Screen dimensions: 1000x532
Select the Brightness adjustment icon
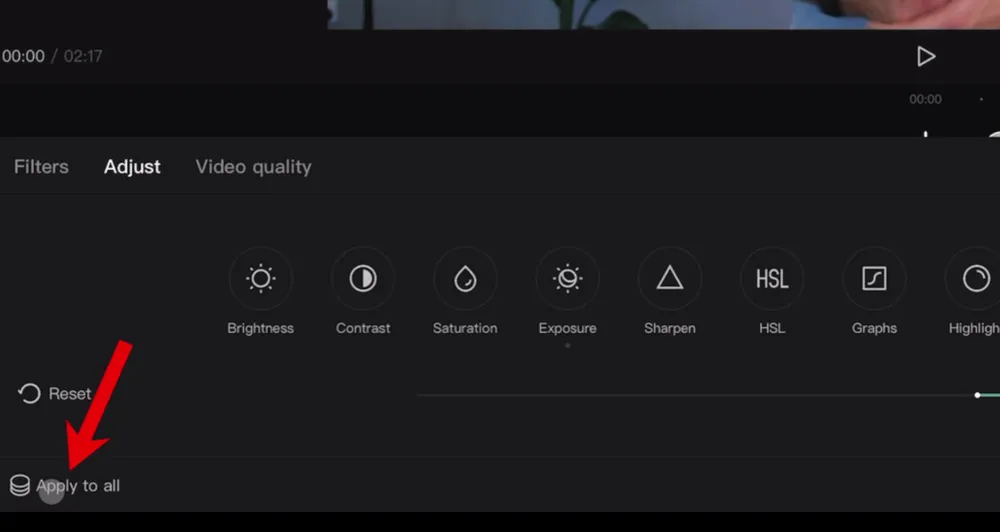[x=260, y=279]
